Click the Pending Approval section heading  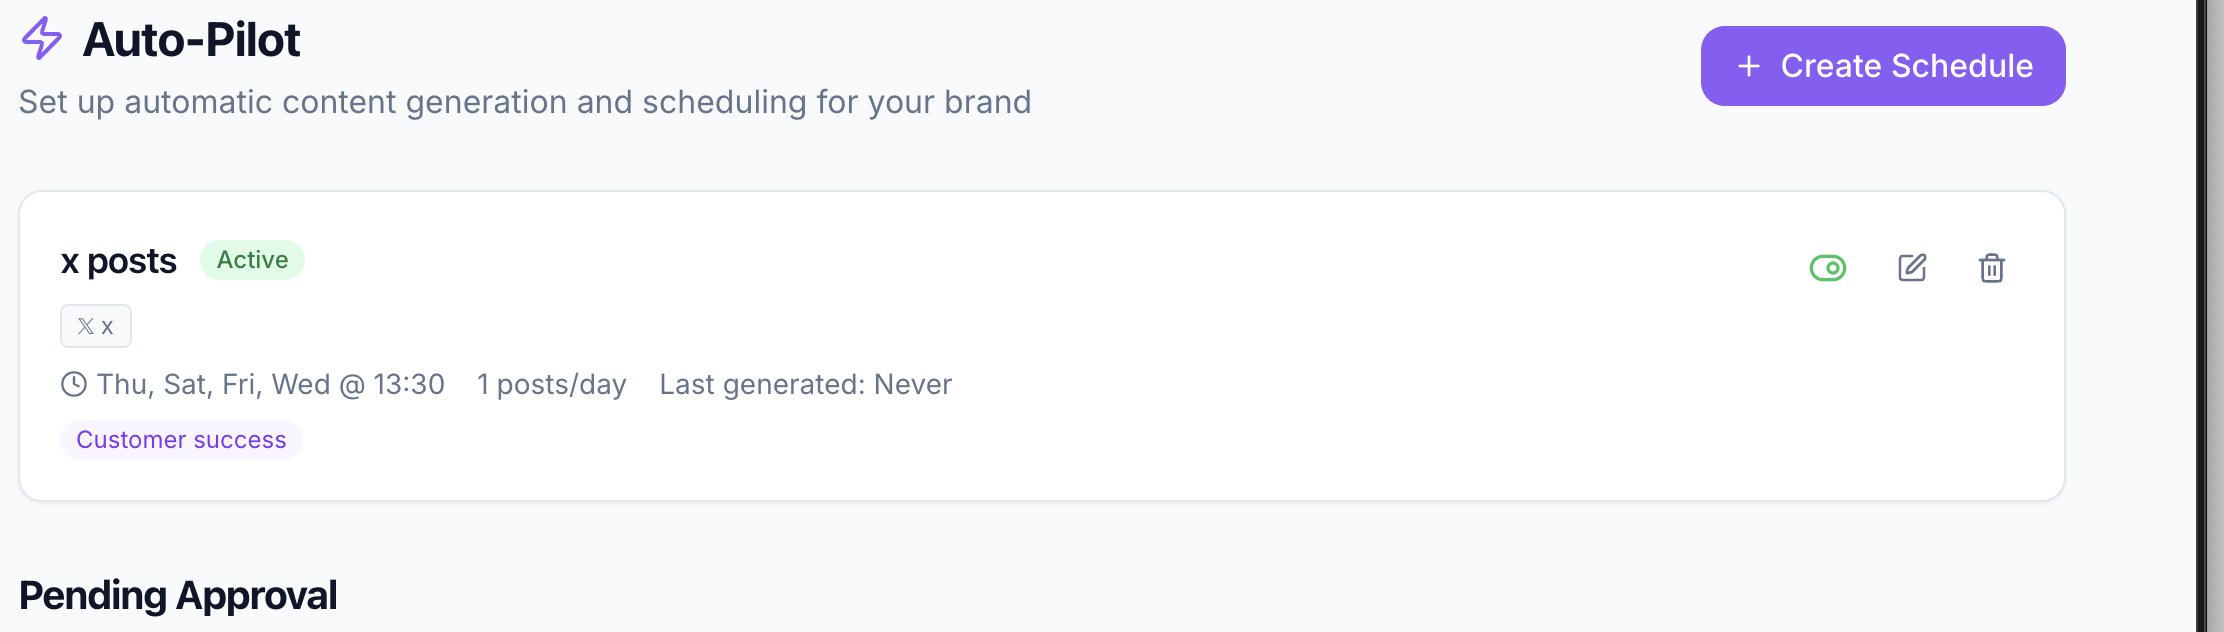[178, 595]
